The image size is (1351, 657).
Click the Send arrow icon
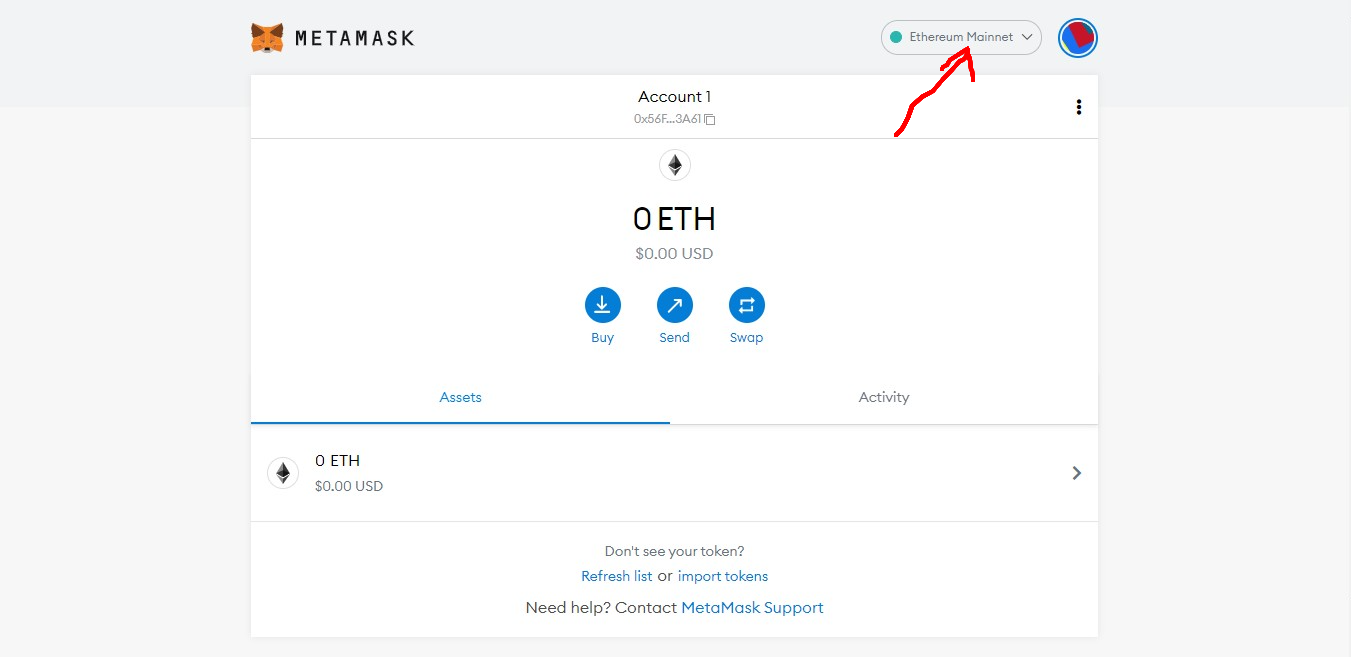(674, 305)
